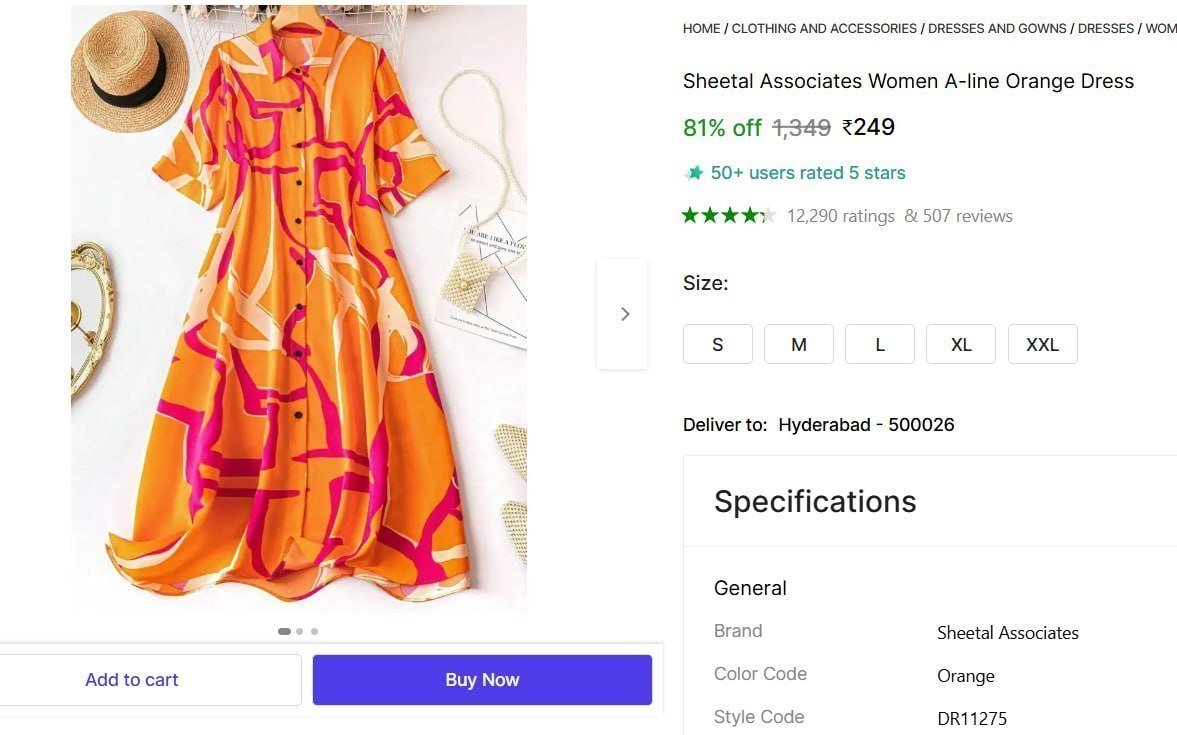The image size is (1177, 735).
Task: Open '507 reviews' section
Action: [967, 215]
